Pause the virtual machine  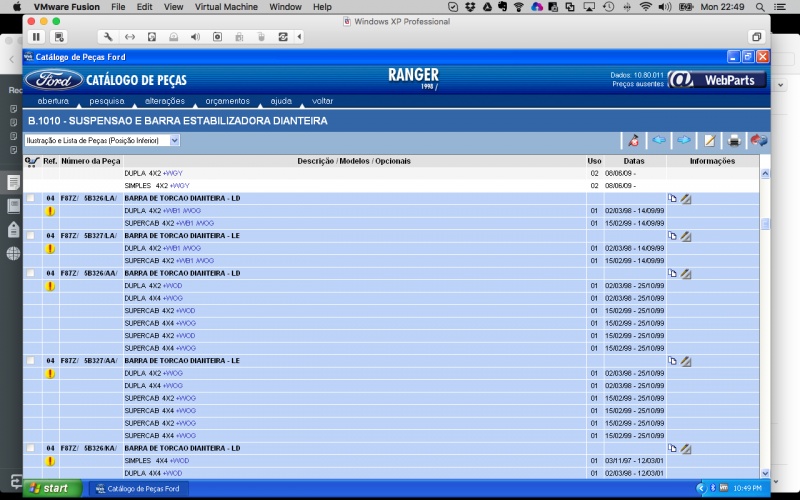[x=36, y=37]
